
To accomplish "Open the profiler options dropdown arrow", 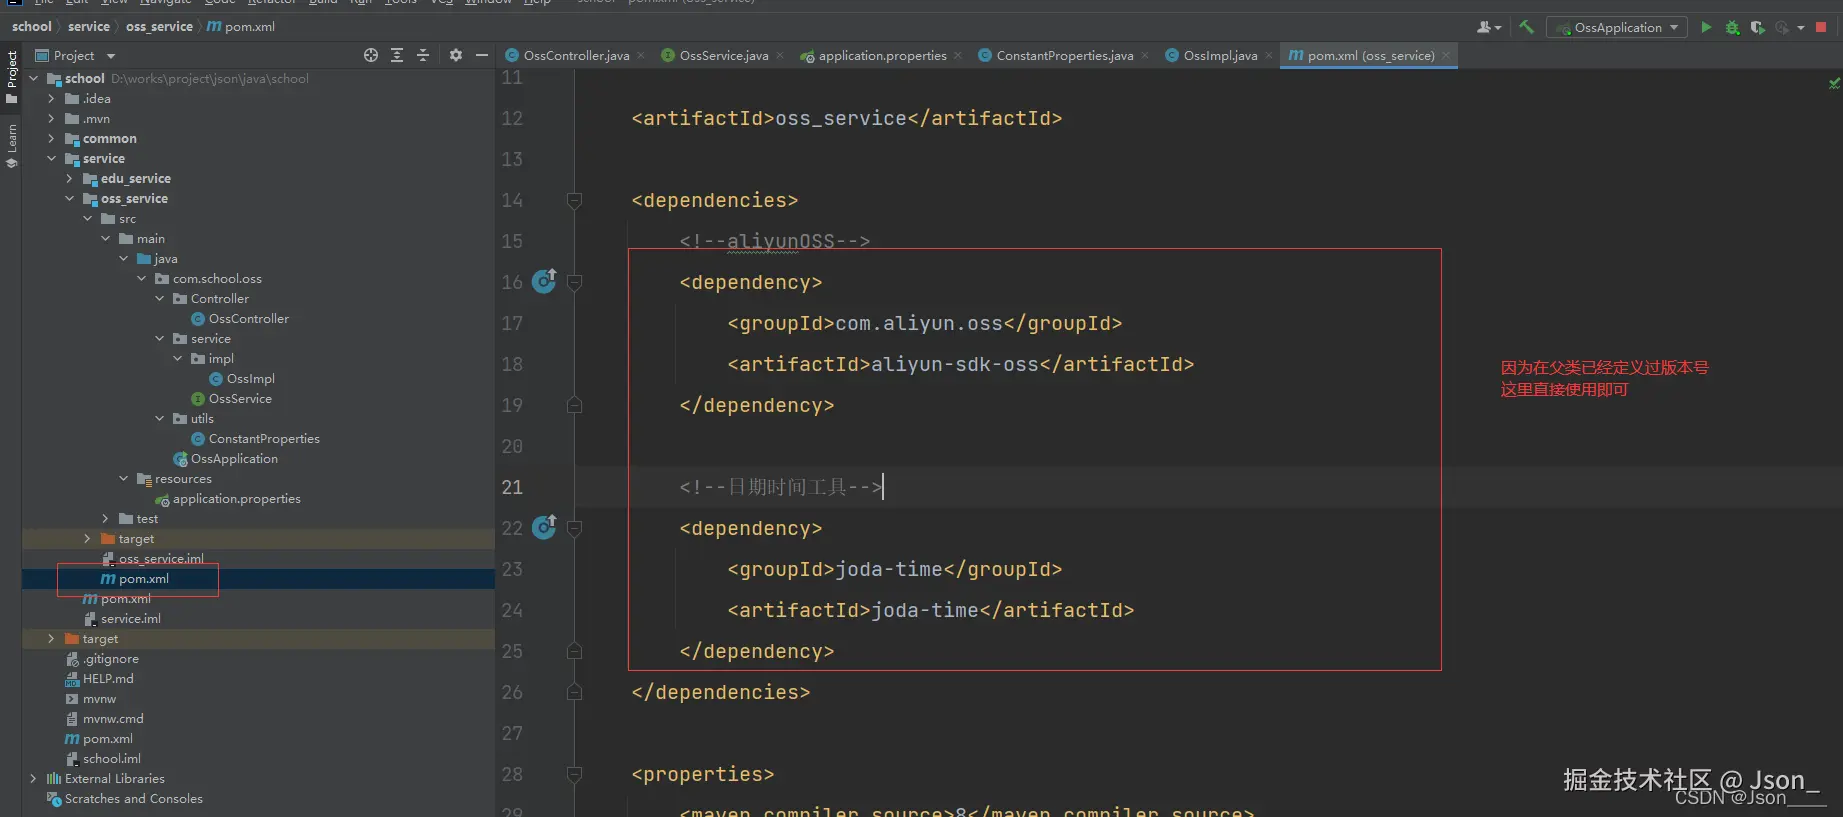I will tap(1801, 27).
